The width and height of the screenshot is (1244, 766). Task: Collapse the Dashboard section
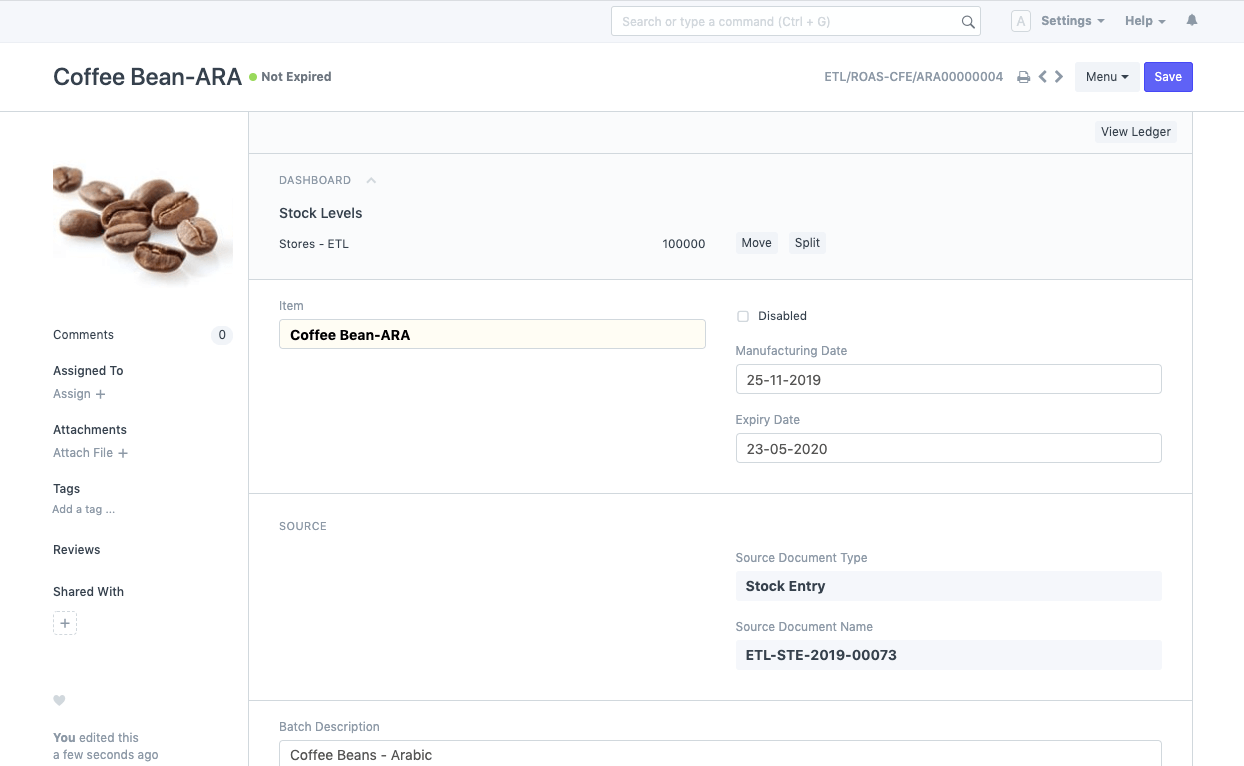[x=371, y=181]
